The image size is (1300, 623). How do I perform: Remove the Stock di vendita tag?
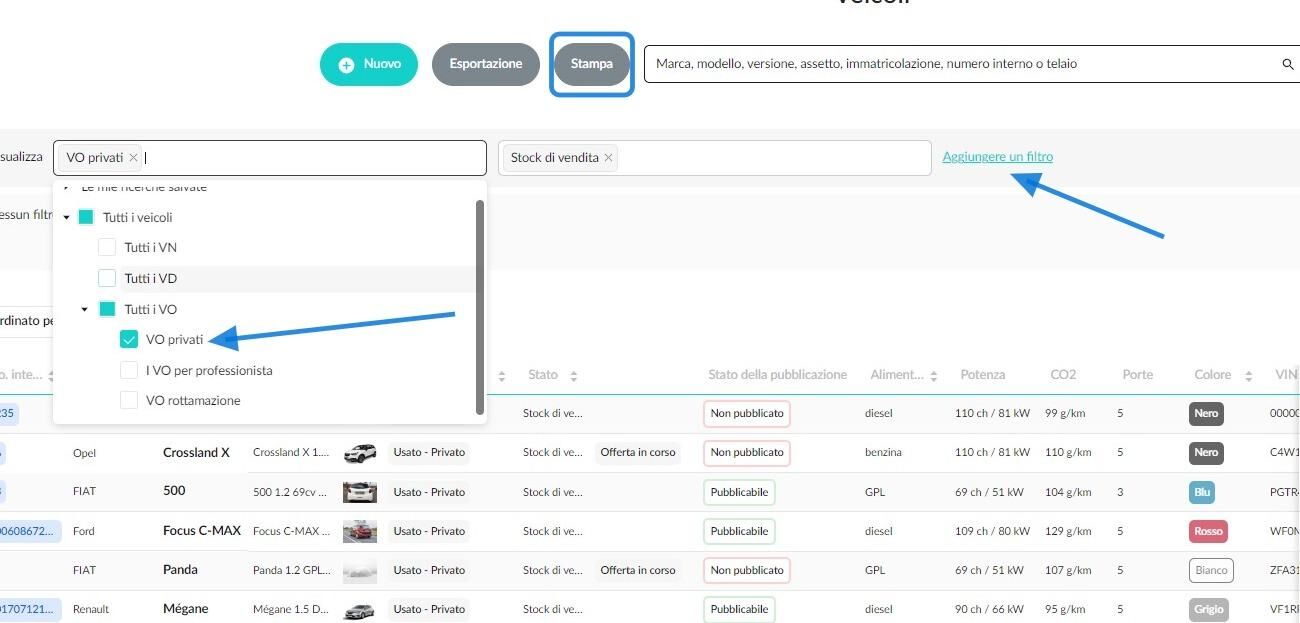[608, 157]
